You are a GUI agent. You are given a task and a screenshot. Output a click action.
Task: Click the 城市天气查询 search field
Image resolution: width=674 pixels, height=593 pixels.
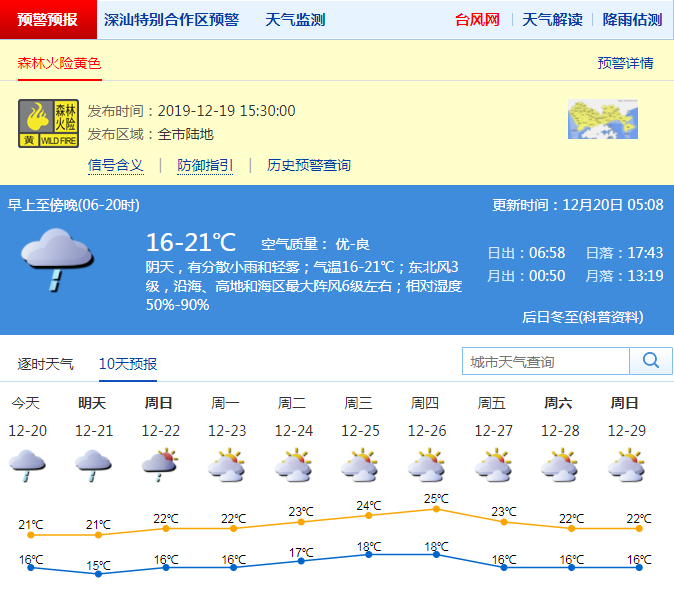[x=545, y=361]
